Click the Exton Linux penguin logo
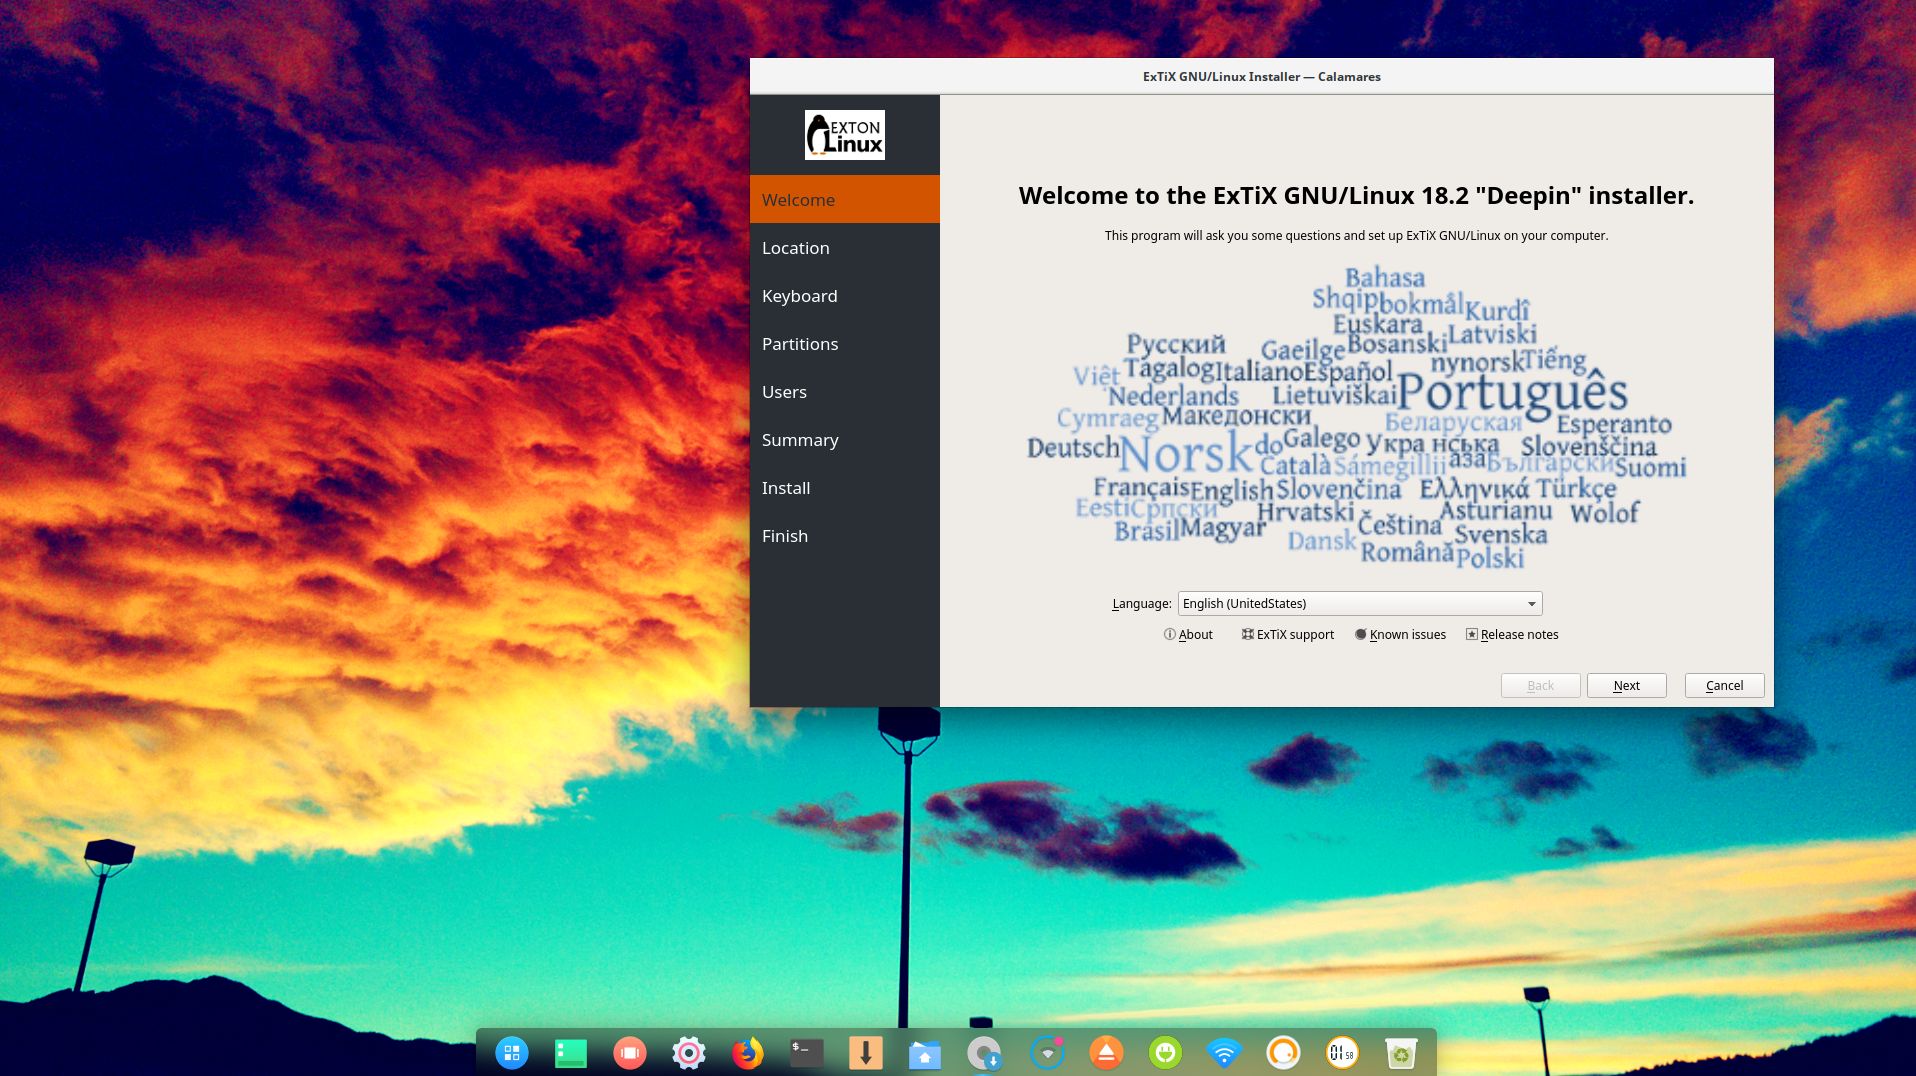 (x=845, y=135)
